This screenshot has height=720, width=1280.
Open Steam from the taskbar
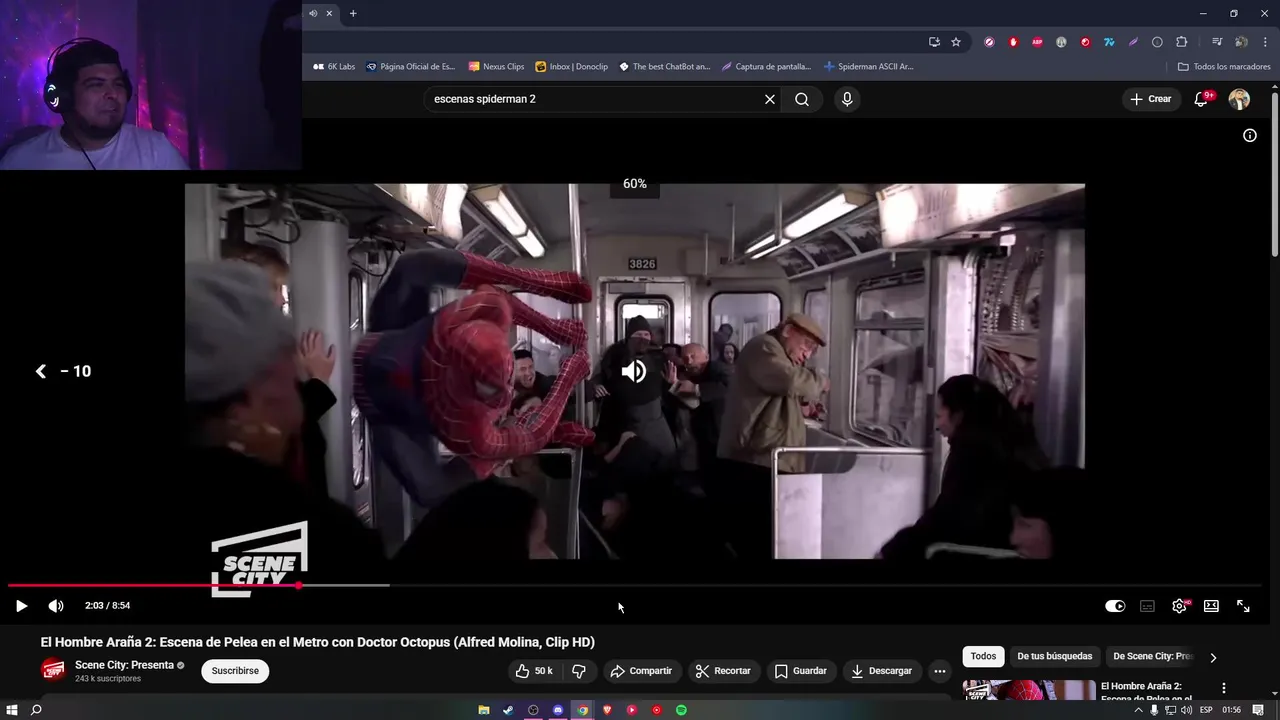[508, 710]
